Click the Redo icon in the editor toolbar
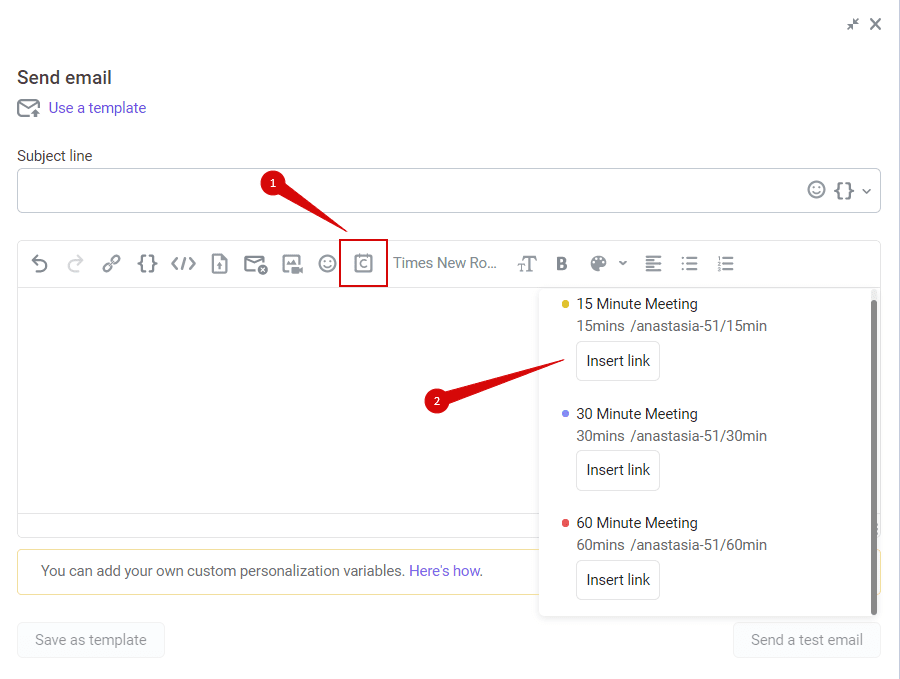Image resolution: width=900 pixels, height=679 pixels. 75,263
